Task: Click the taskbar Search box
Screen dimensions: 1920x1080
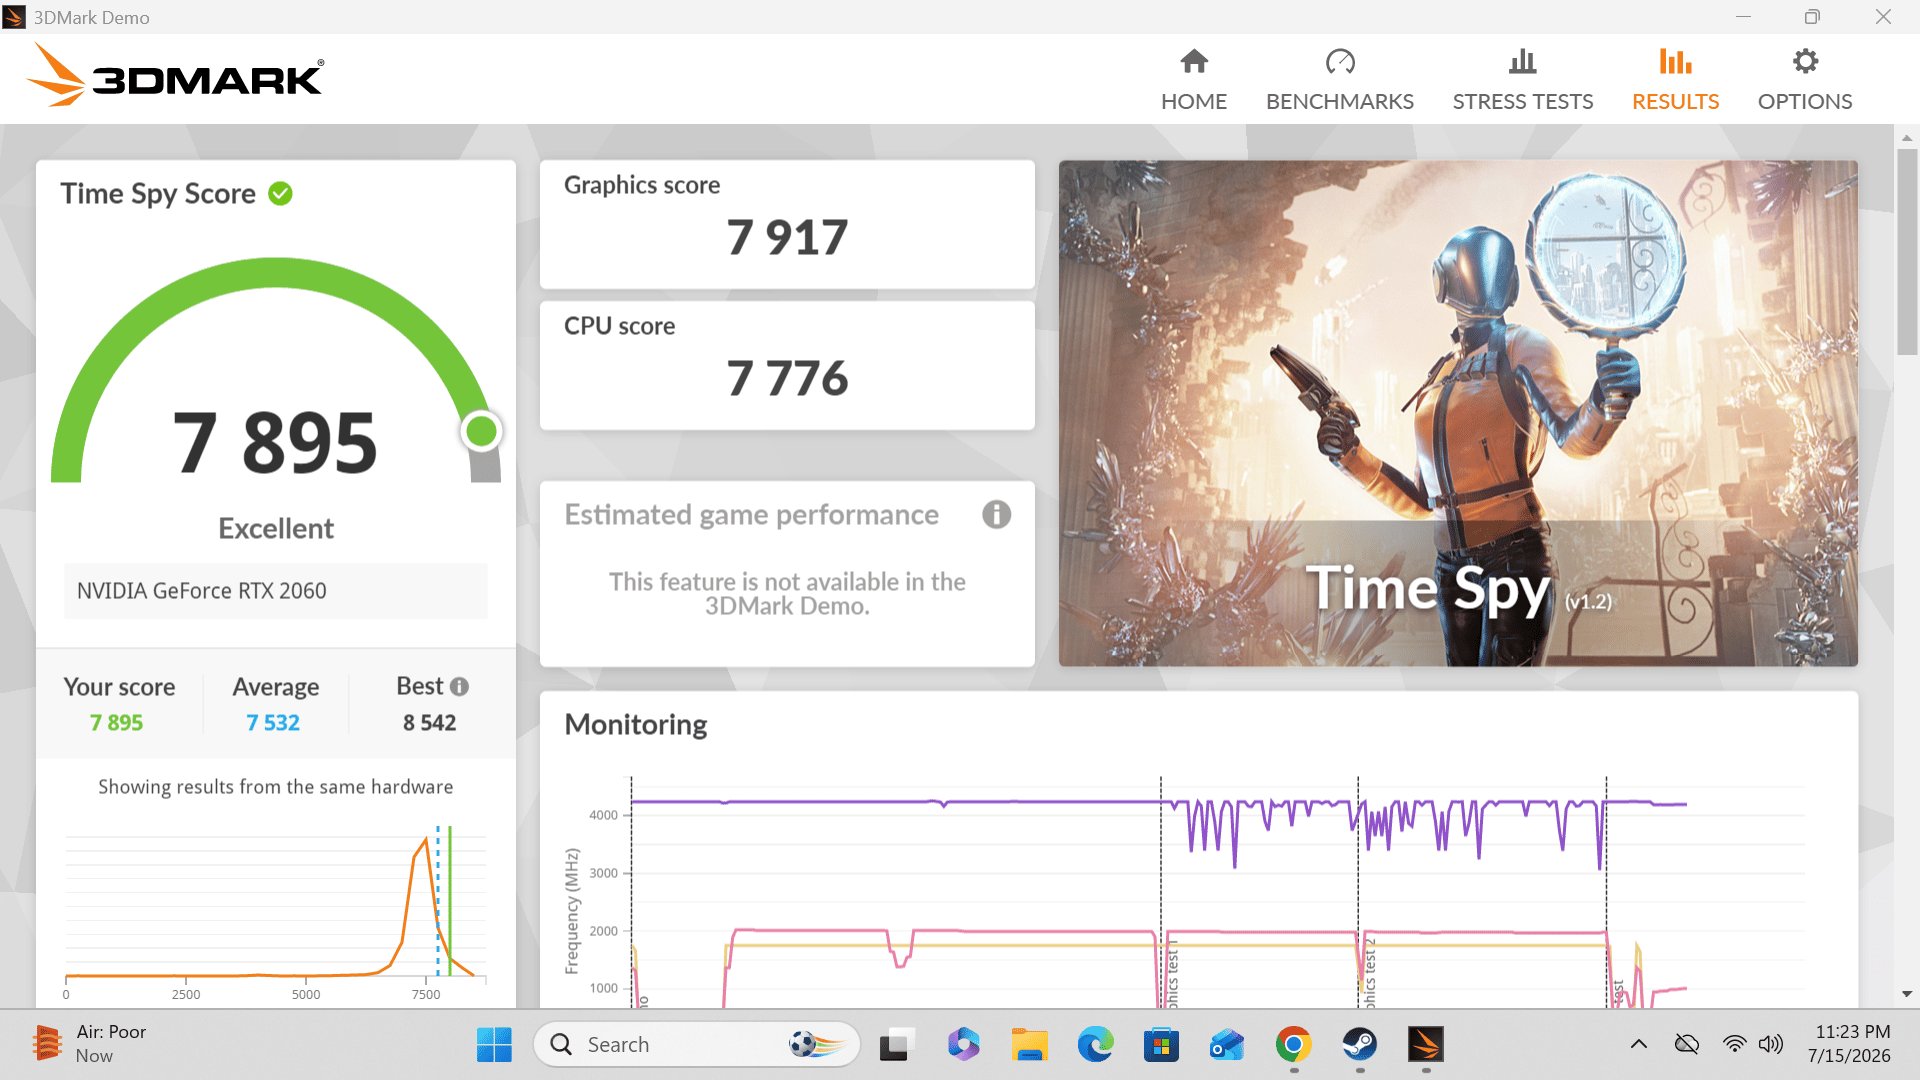Action: click(x=697, y=1045)
